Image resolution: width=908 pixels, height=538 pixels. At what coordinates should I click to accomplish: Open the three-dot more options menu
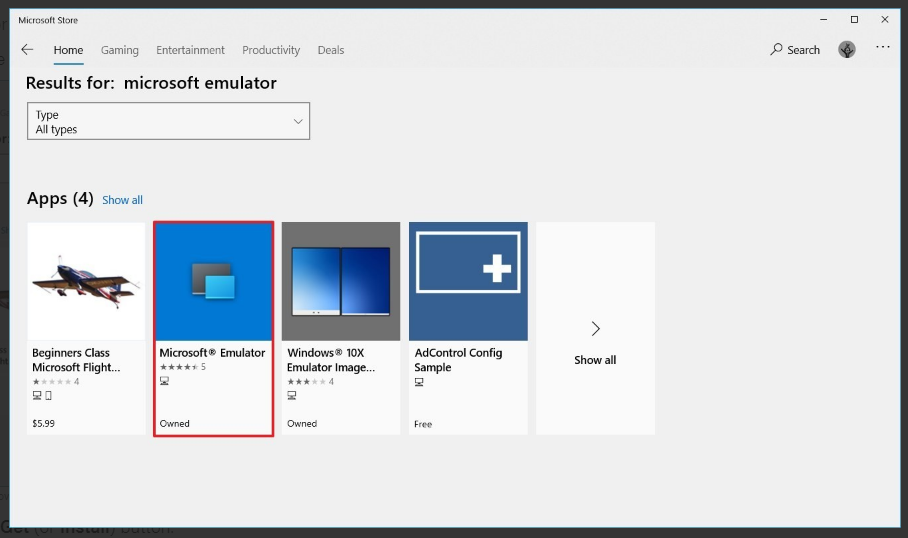[x=882, y=48]
